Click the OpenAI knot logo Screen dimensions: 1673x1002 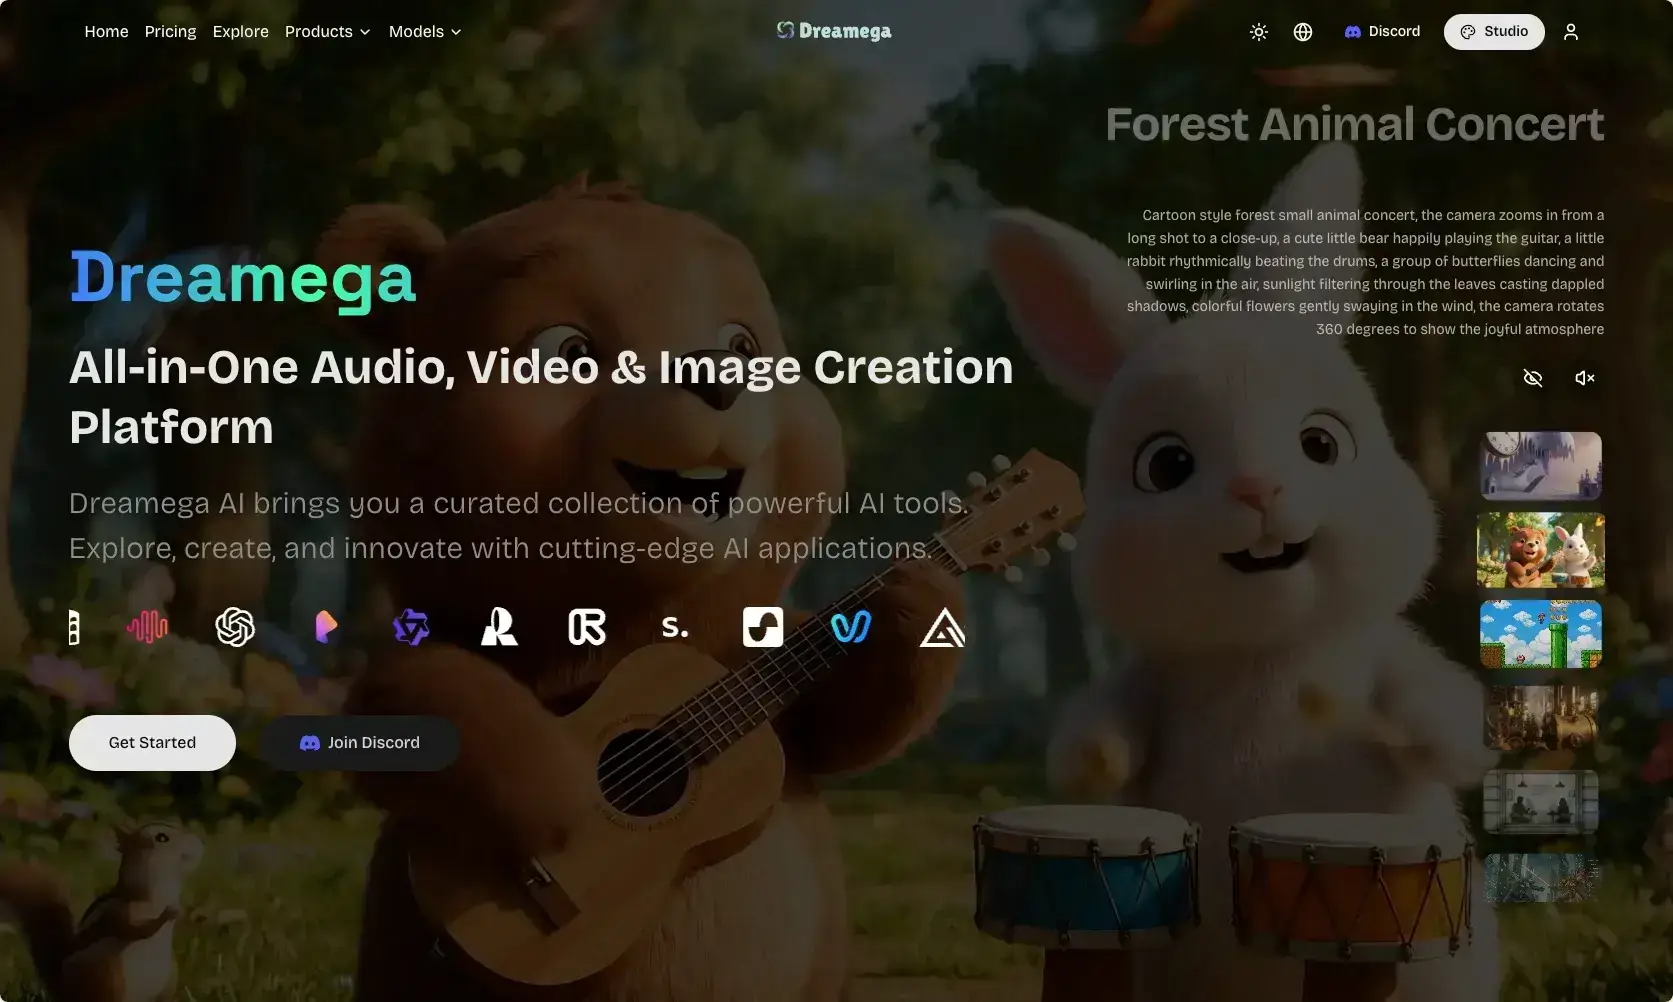[235, 627]
